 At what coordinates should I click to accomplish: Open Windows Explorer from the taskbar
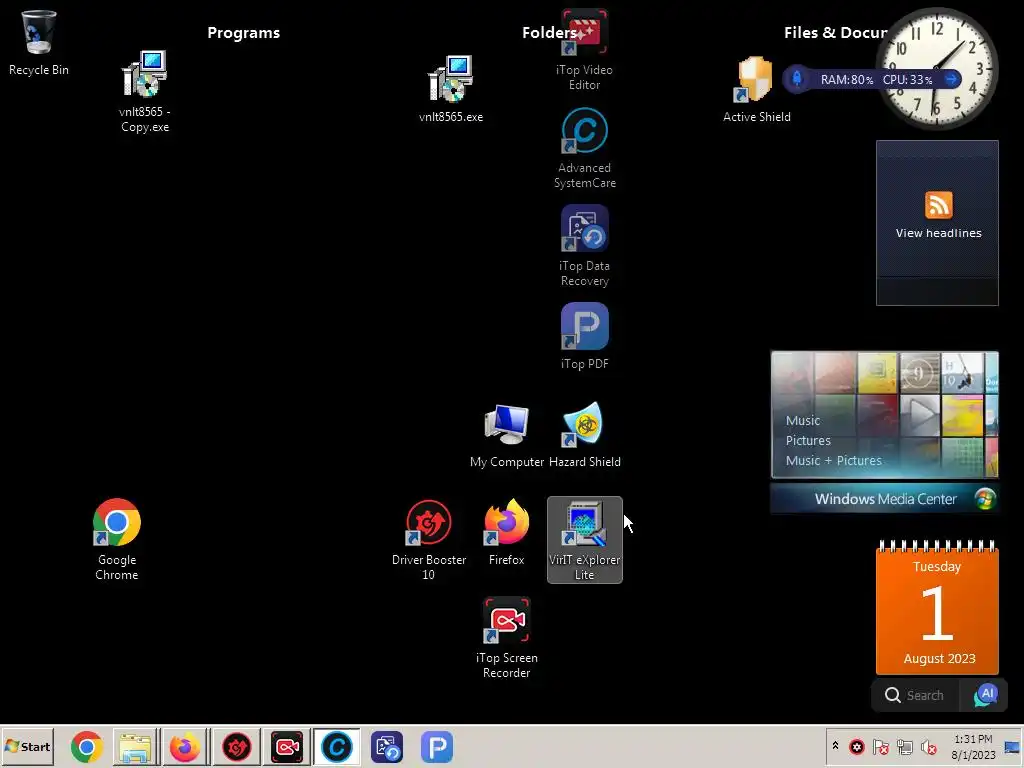[136, 746]
